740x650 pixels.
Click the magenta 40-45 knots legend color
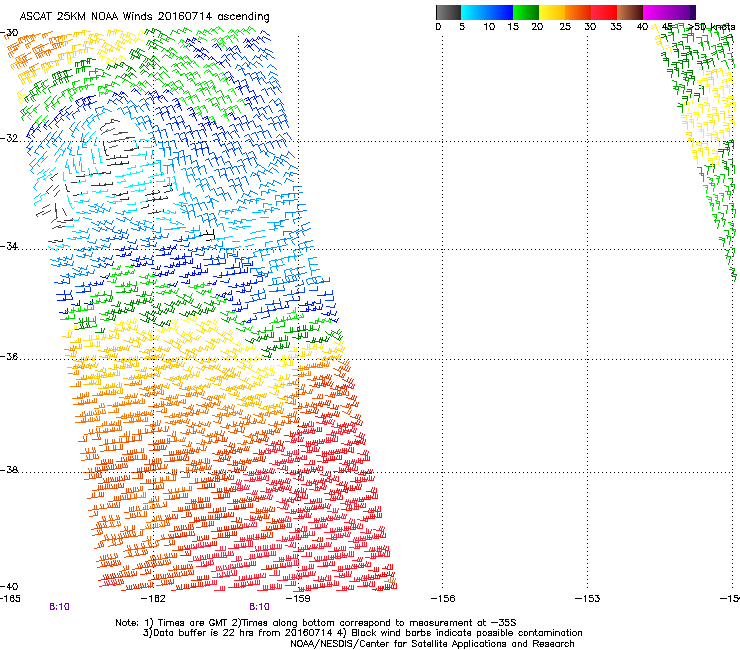click(656, 12)
